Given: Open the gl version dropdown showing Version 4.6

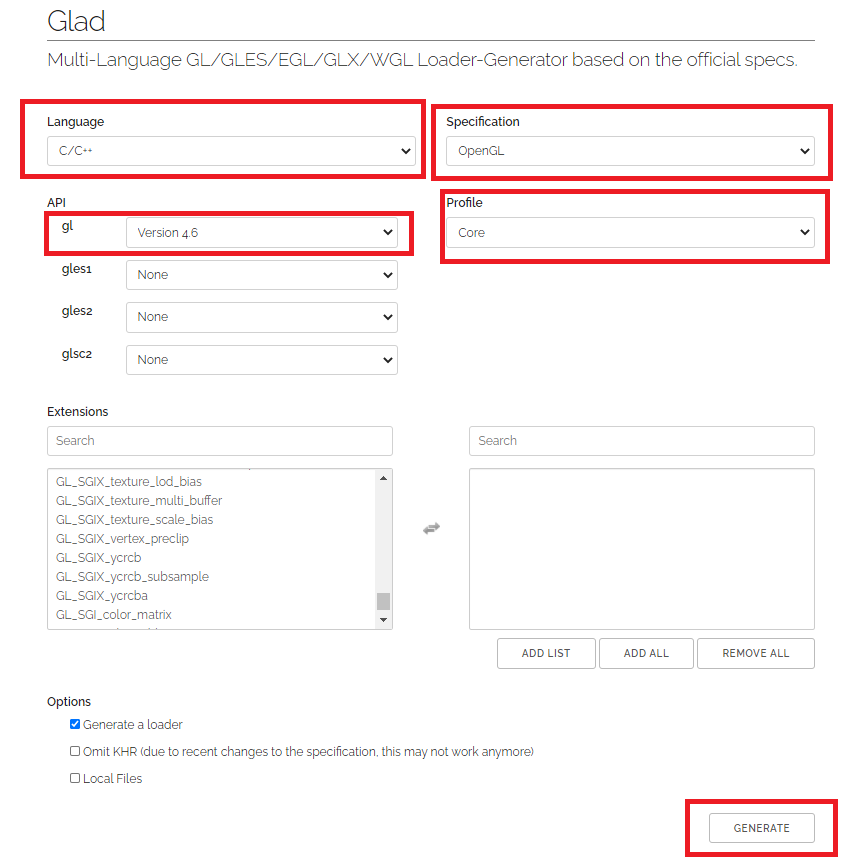Looking at the screenshot, I should click(x=262, y=232).
